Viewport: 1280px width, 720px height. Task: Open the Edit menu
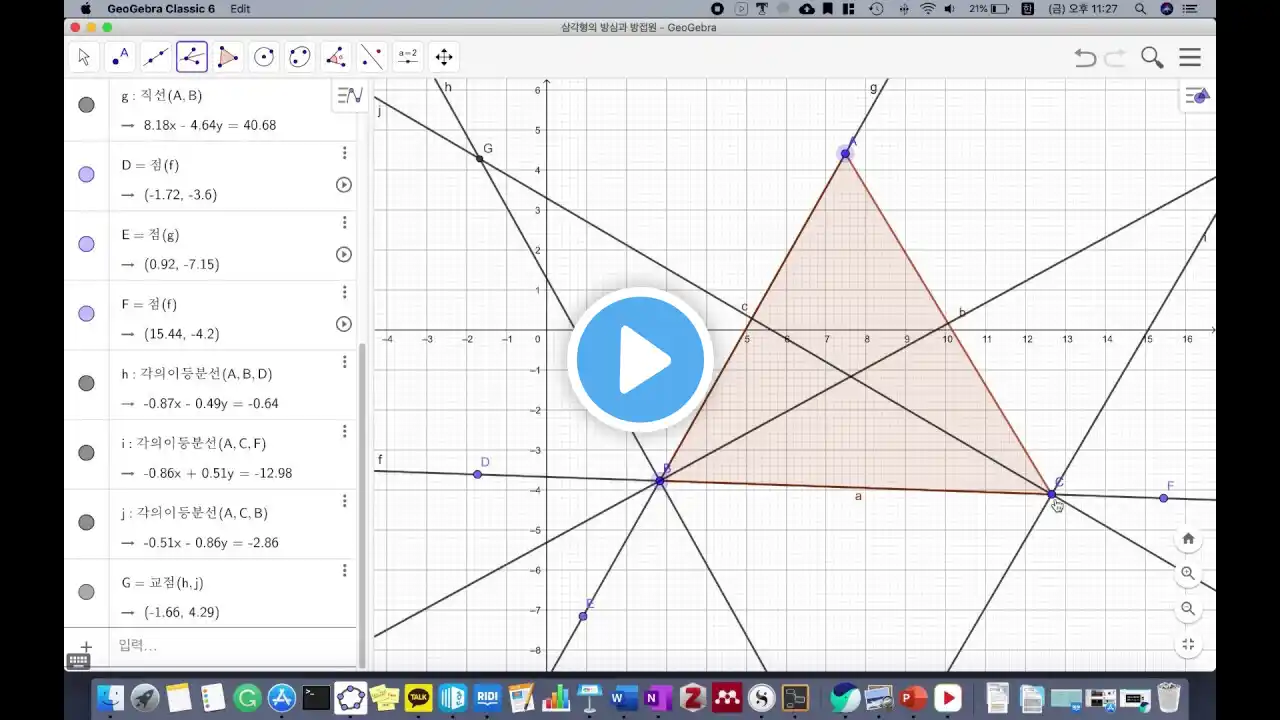240,8
